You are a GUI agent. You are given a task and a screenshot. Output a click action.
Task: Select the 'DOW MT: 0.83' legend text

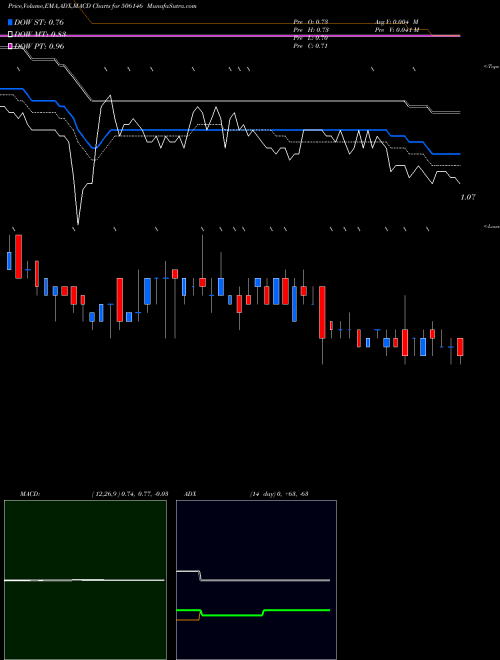(40, 35)
